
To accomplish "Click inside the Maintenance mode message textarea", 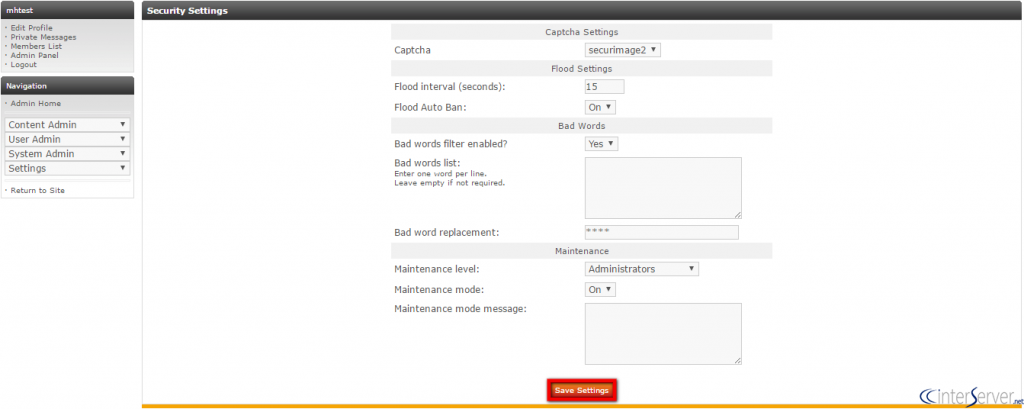I will (x=663, y=333).
